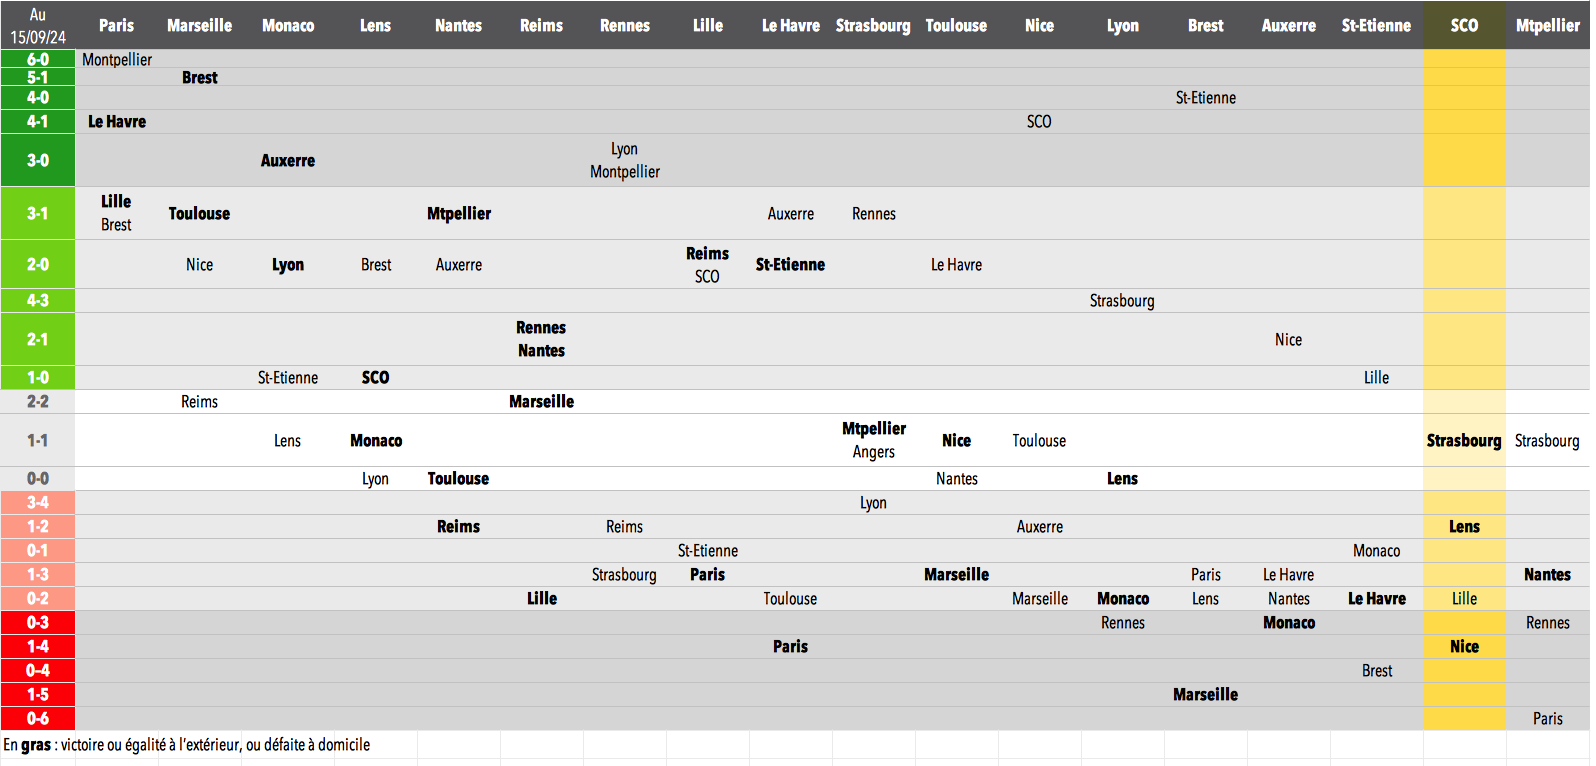Select Auxerre in the 3-0 row
Screen dimensions: 1596x766
pos(288,160)
